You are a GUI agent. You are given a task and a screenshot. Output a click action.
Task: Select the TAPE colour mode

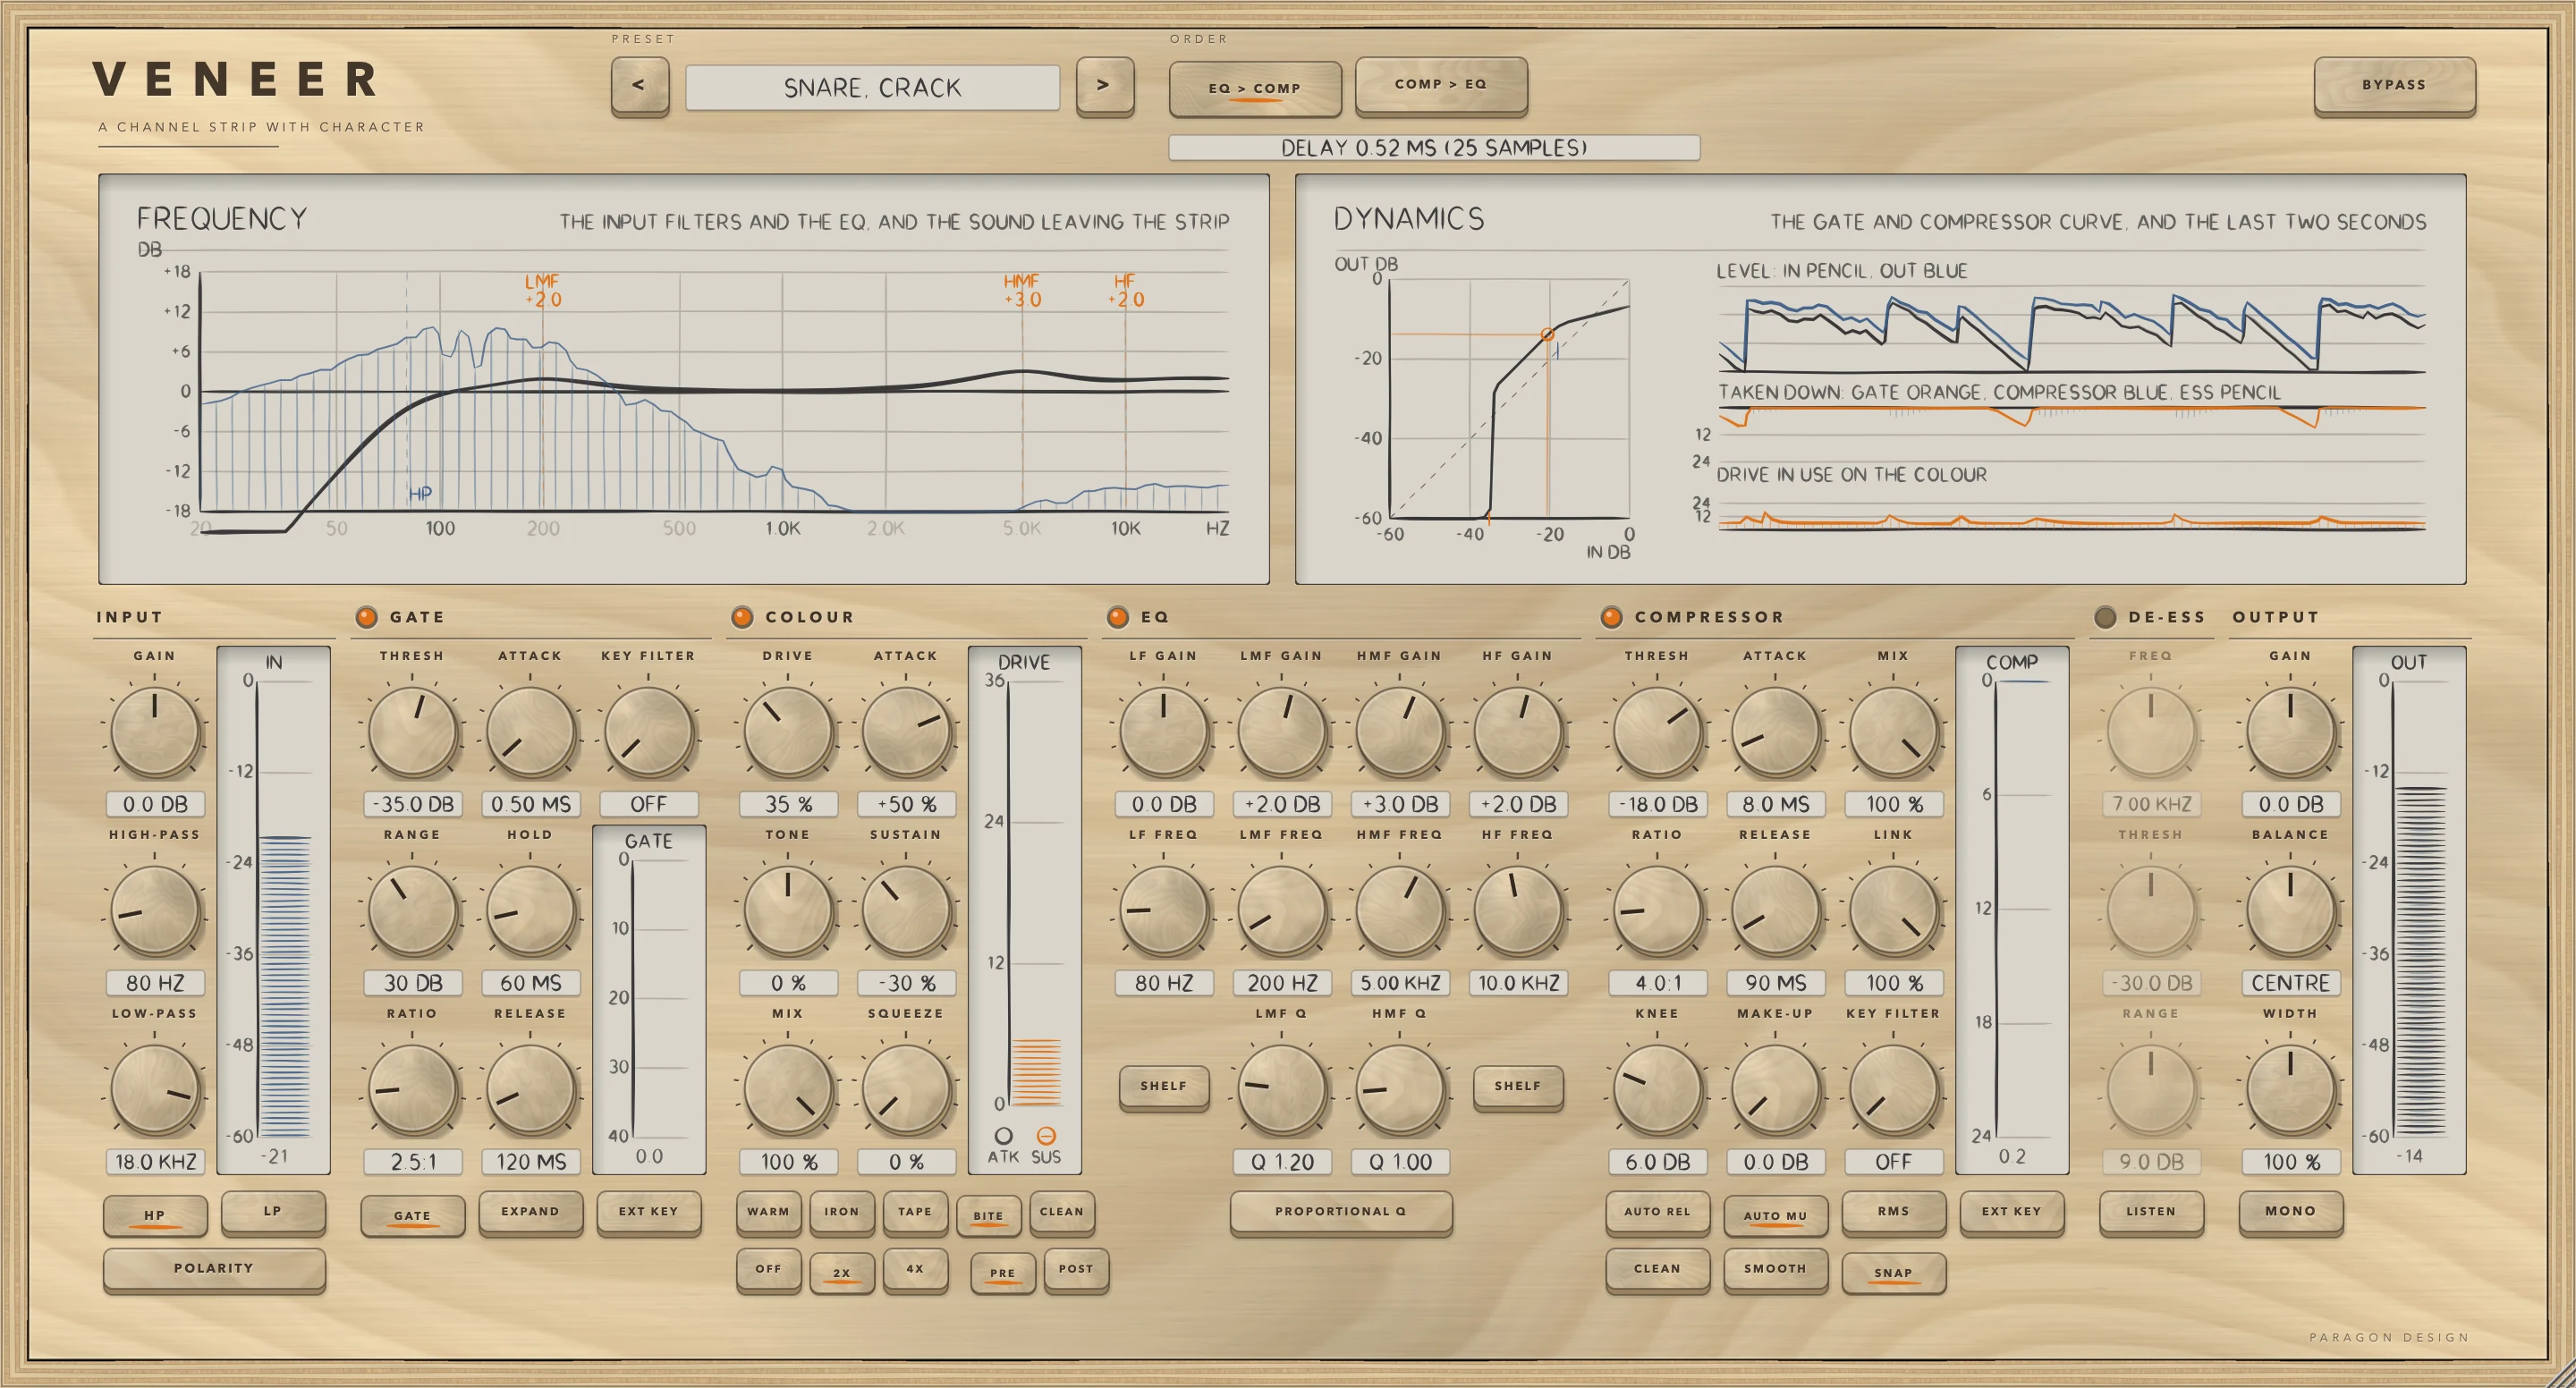tap(914, 1212)
